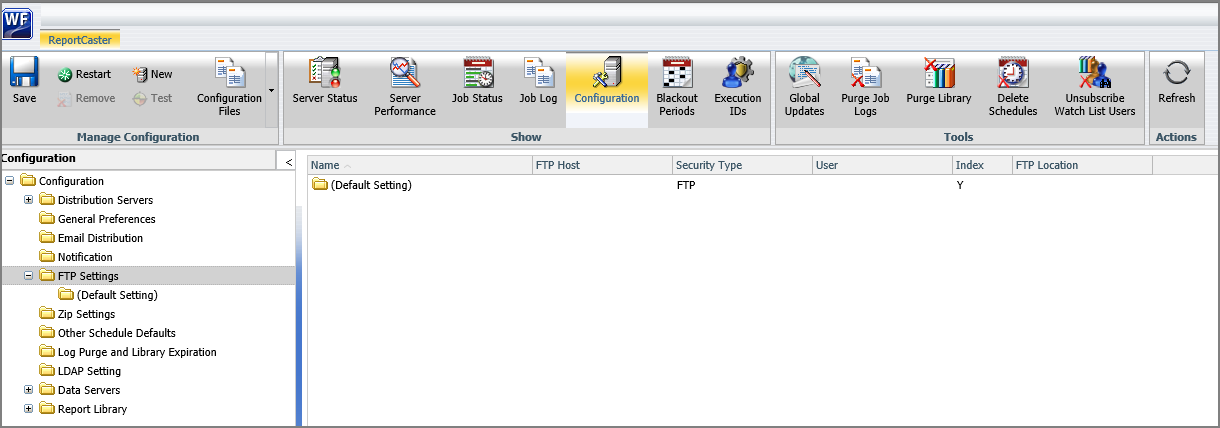
Task: Create a new item with New
Action: [x=152, y=74]
